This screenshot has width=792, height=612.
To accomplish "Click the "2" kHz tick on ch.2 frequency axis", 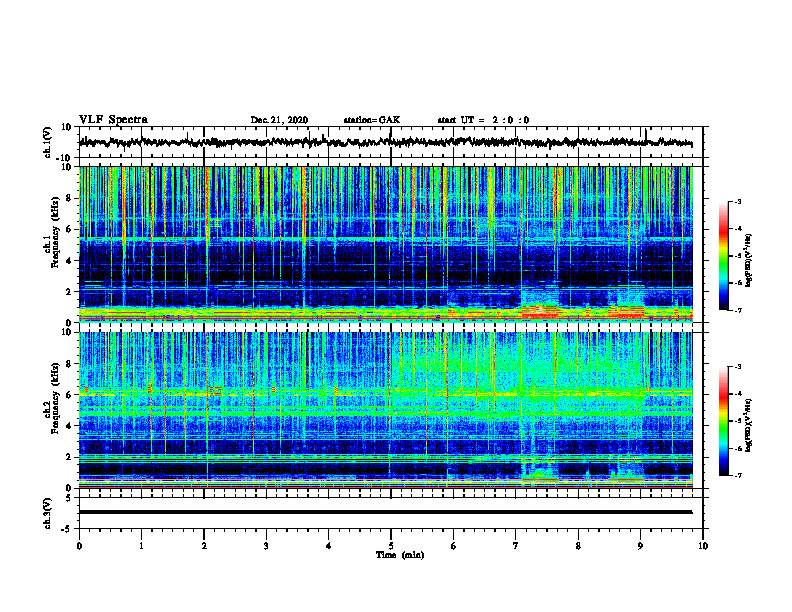I will tap(69, 457).
